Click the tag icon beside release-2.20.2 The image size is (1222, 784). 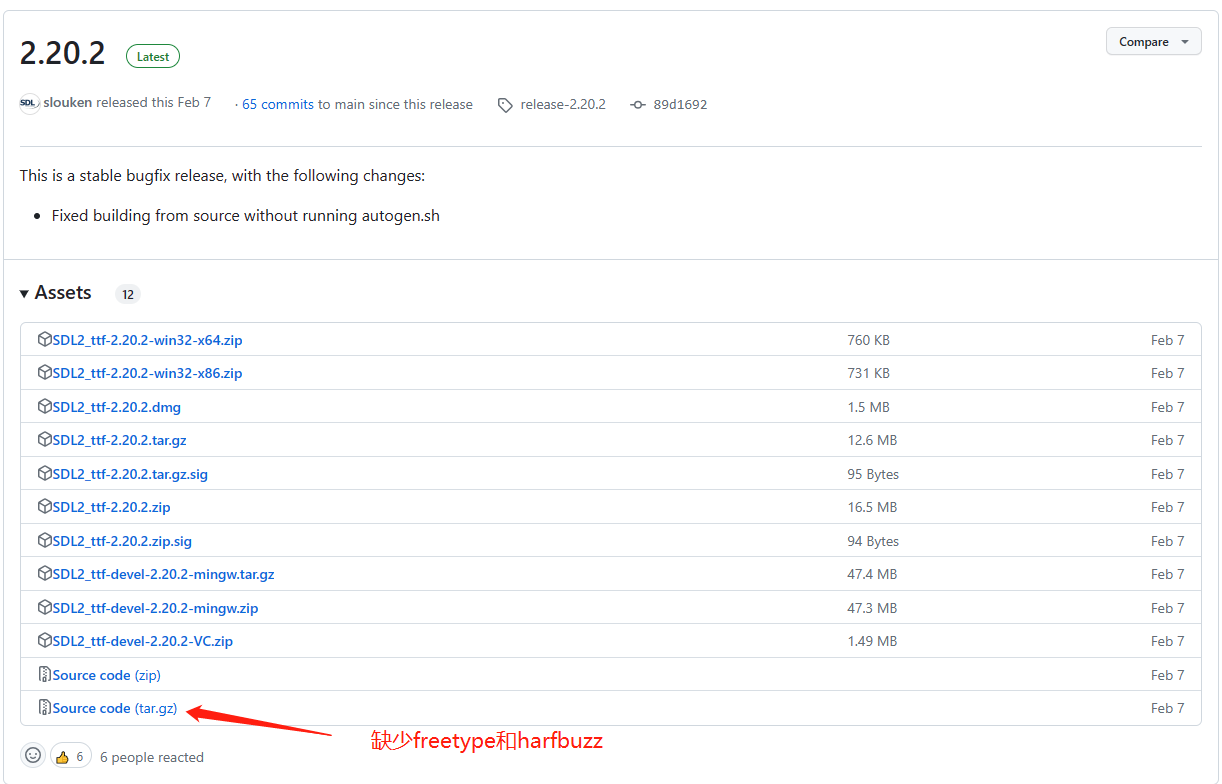[x=506, y=105]
